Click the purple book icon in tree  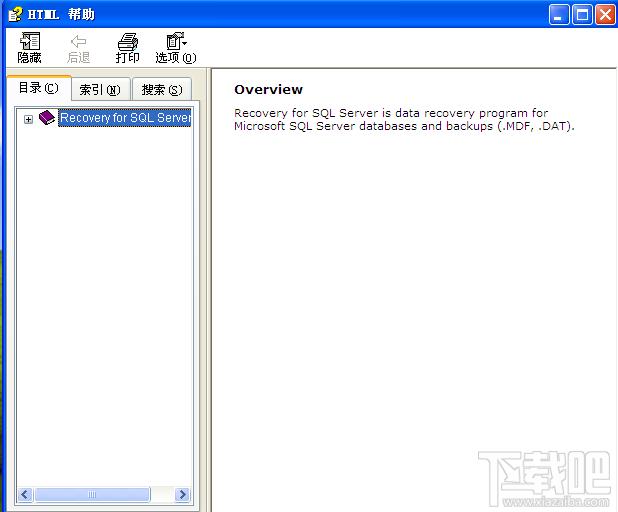click(47, 117)
